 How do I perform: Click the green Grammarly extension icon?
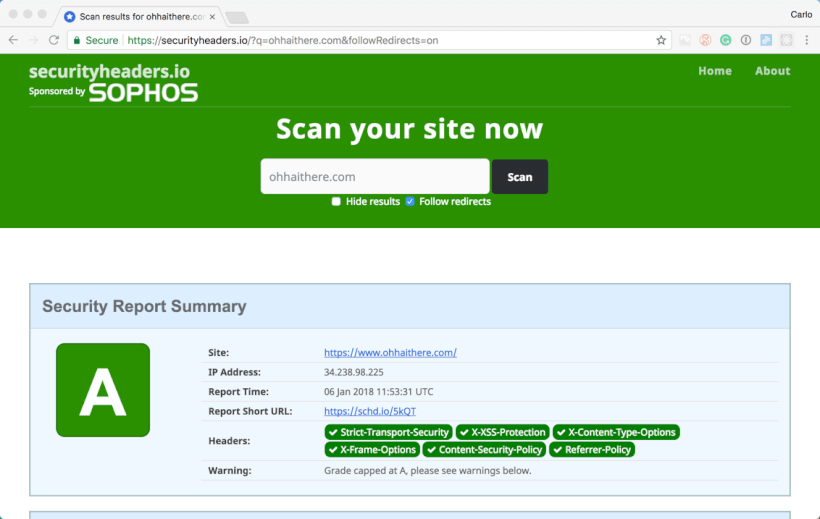[725, 40]
